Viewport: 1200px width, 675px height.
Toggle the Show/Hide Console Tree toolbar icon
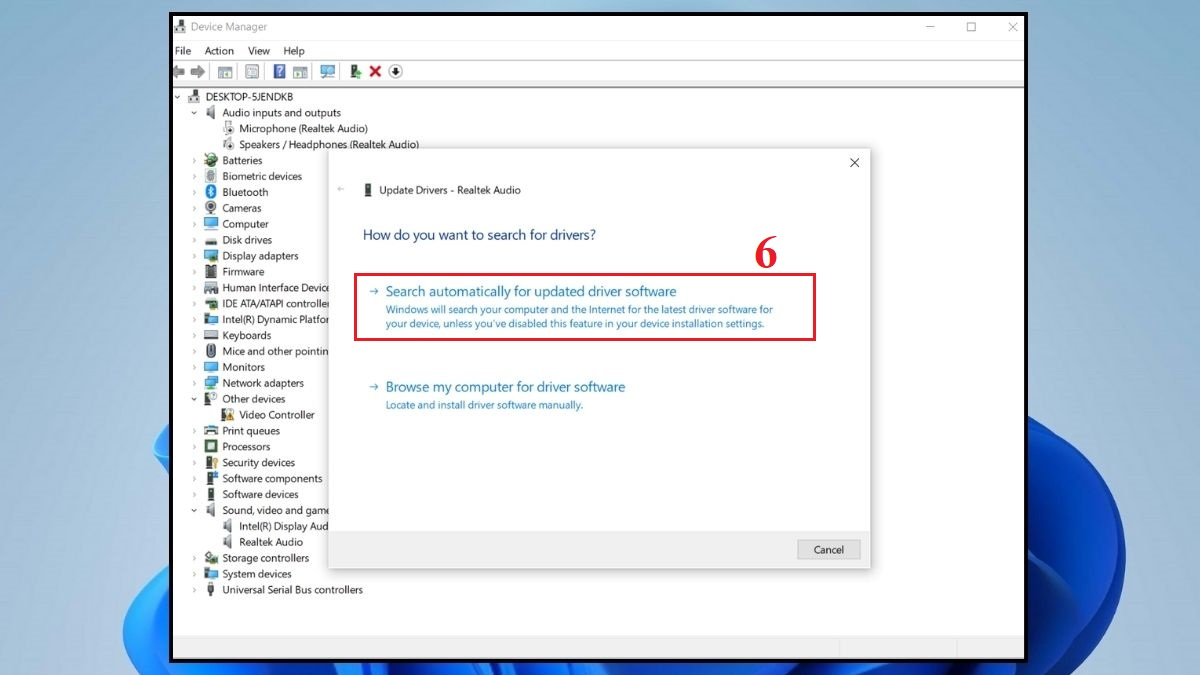pyautogui.click(x=225, y=71)
